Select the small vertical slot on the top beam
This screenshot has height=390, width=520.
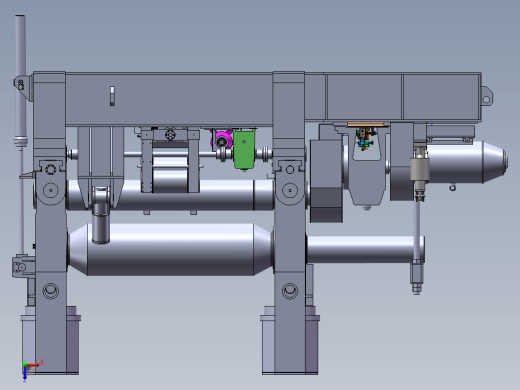click(112, 96)
